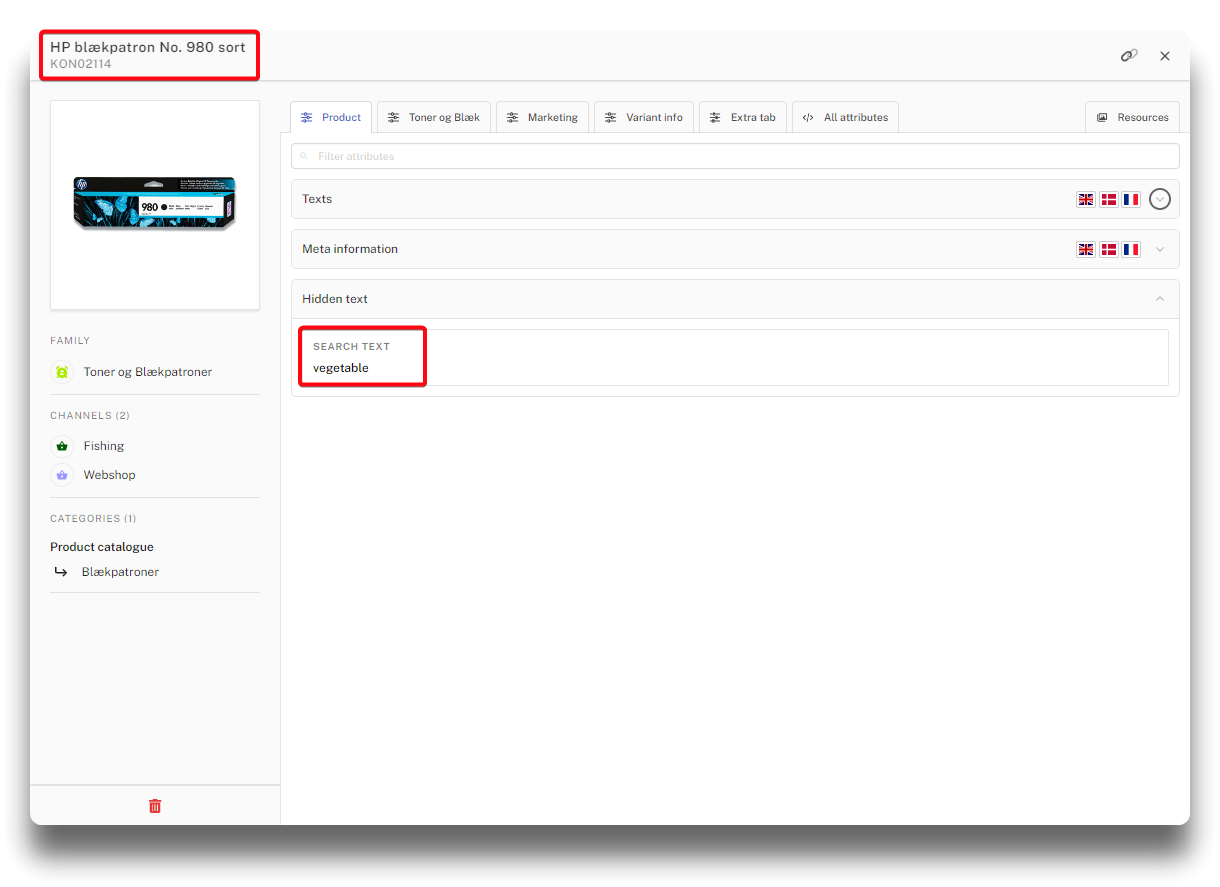This screenshot has height=887, width=1220.
Task: Click the HP ink cartridge product thumbnail
Action: pos(155,203)
